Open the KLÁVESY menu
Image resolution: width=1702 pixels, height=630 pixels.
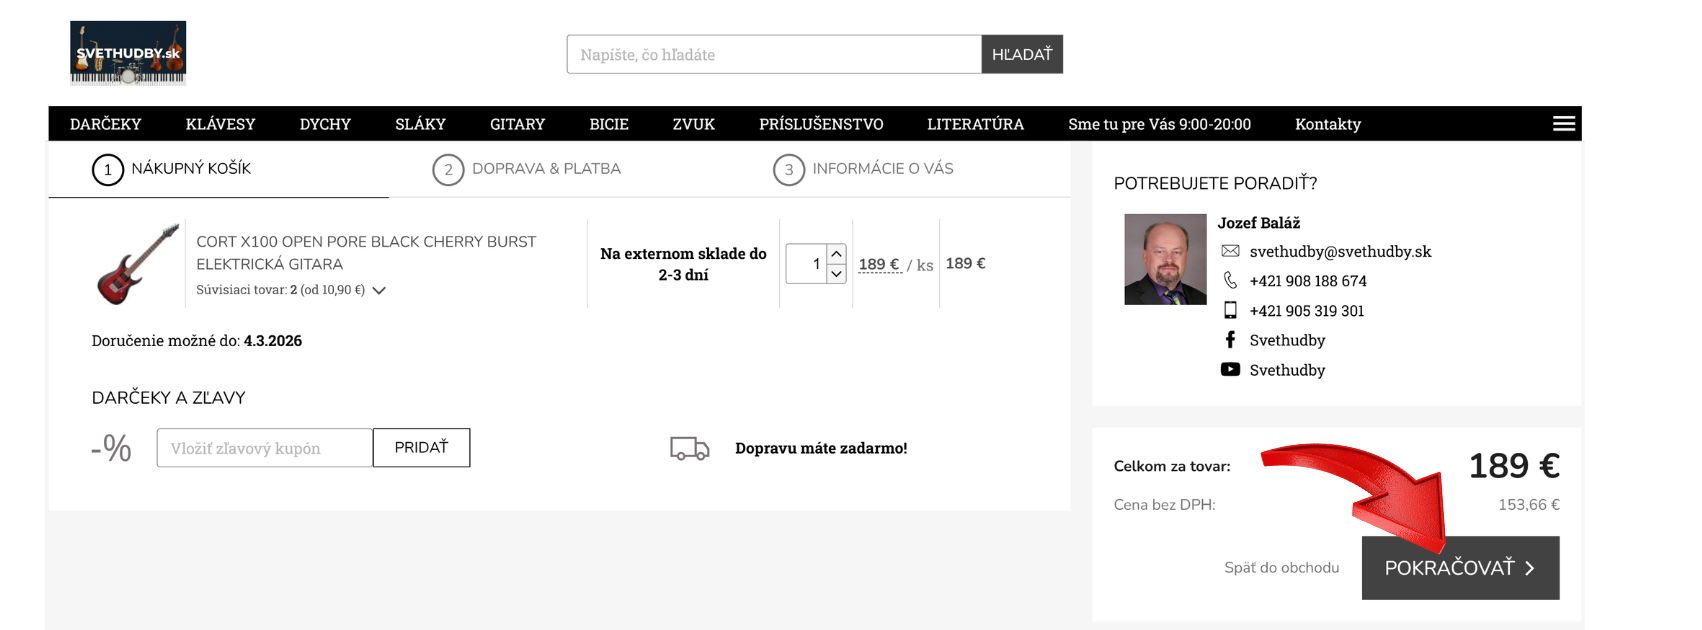click(x=221, y=124)
